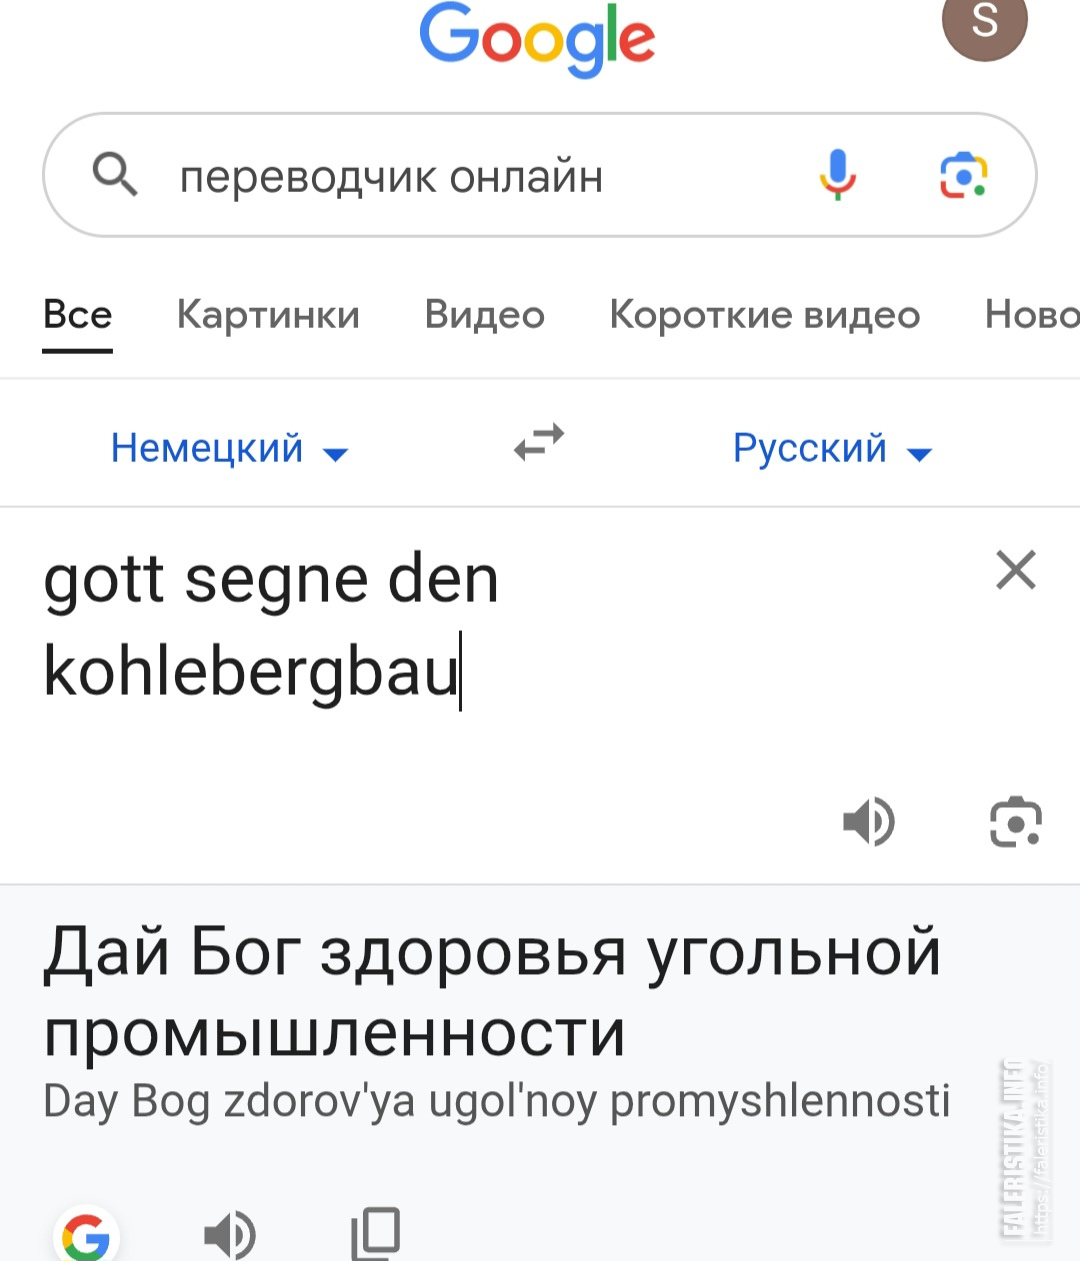The height and width of the screenshot is (1261, 1080).
Task: Open the Русский target language dropdown
Action: [x=831, y=449]
